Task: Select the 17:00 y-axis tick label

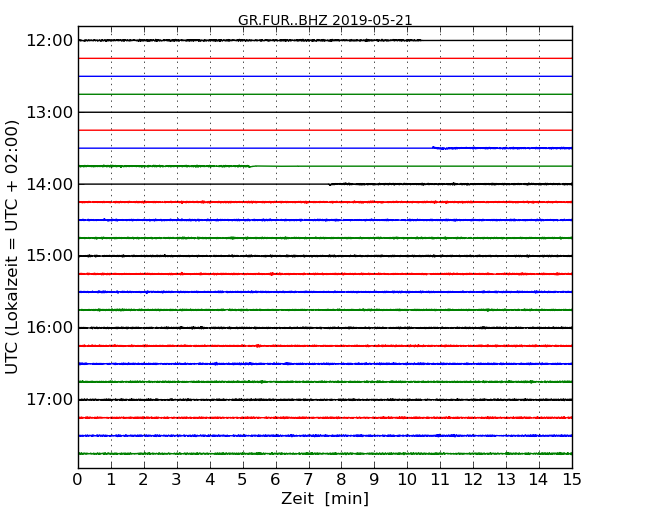Action: (x=49, y=400)
